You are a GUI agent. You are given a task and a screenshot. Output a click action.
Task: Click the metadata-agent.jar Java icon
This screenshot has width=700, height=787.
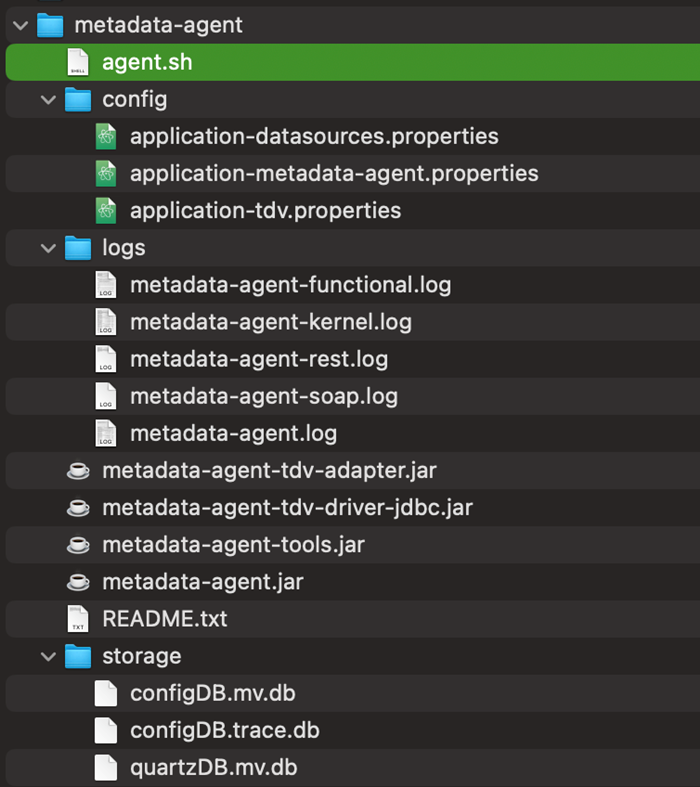[x=78, y=582]
